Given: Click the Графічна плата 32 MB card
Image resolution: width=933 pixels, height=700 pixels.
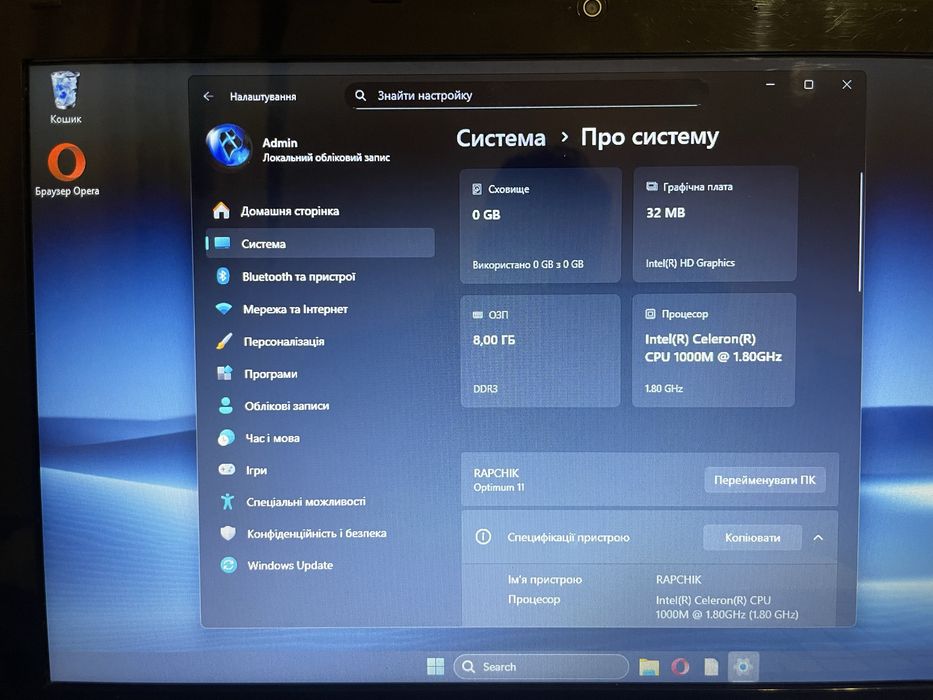Looking at the screenshot, I should [x=714, y=224].
